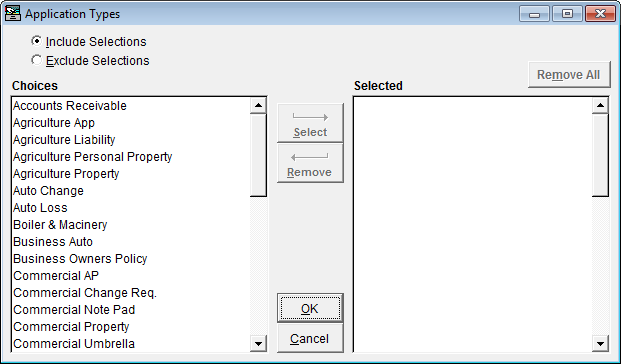The height and width of the screenshot is (364, 621).
Task: Click the Choices list scroll up arrow
Action: point(258,105)
